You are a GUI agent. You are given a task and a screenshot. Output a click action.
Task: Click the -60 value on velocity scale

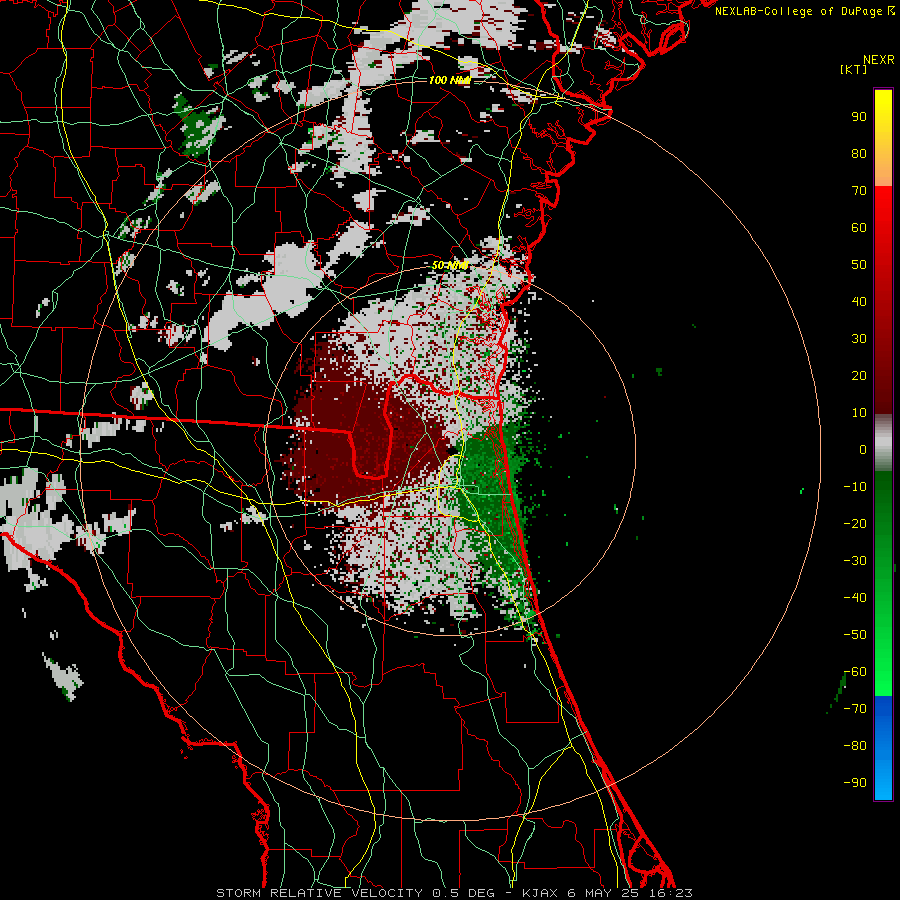coord(855,672)
